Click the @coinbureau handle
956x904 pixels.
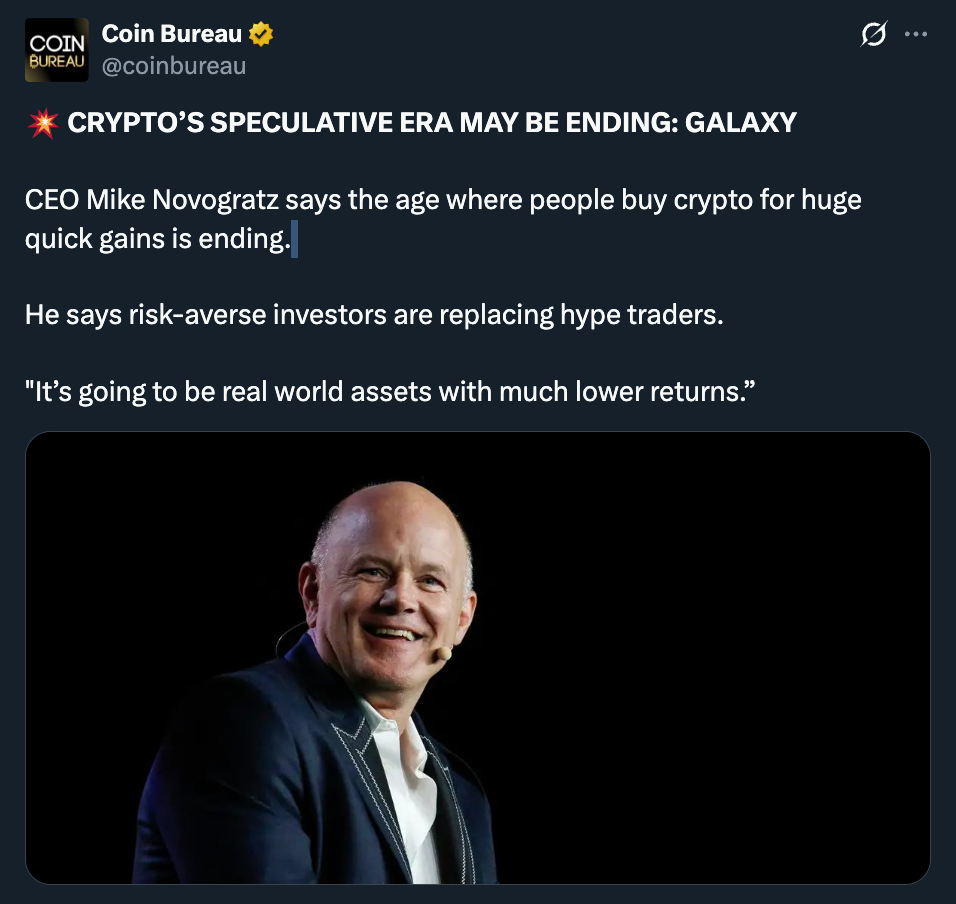174,67
